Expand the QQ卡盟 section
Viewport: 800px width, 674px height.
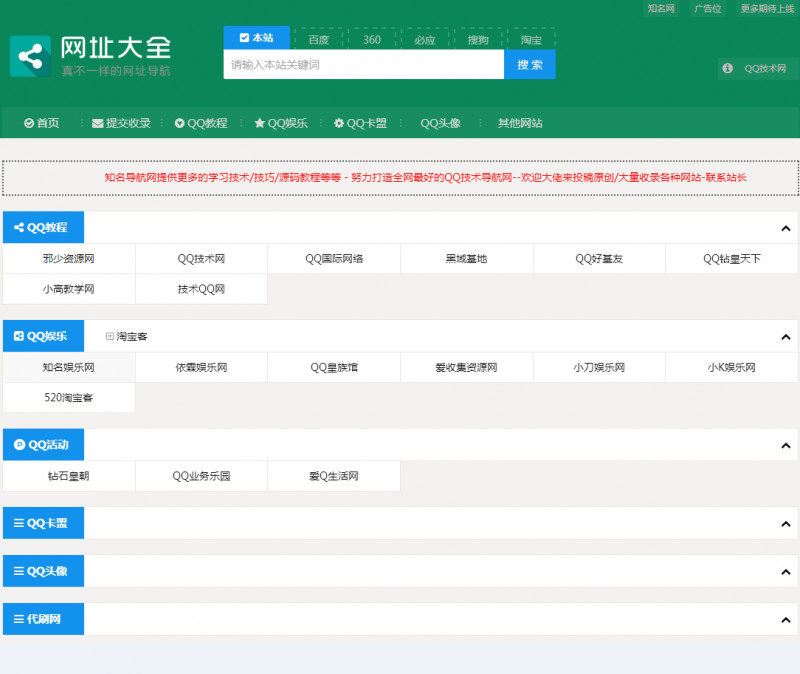click(x=785, y=522)
